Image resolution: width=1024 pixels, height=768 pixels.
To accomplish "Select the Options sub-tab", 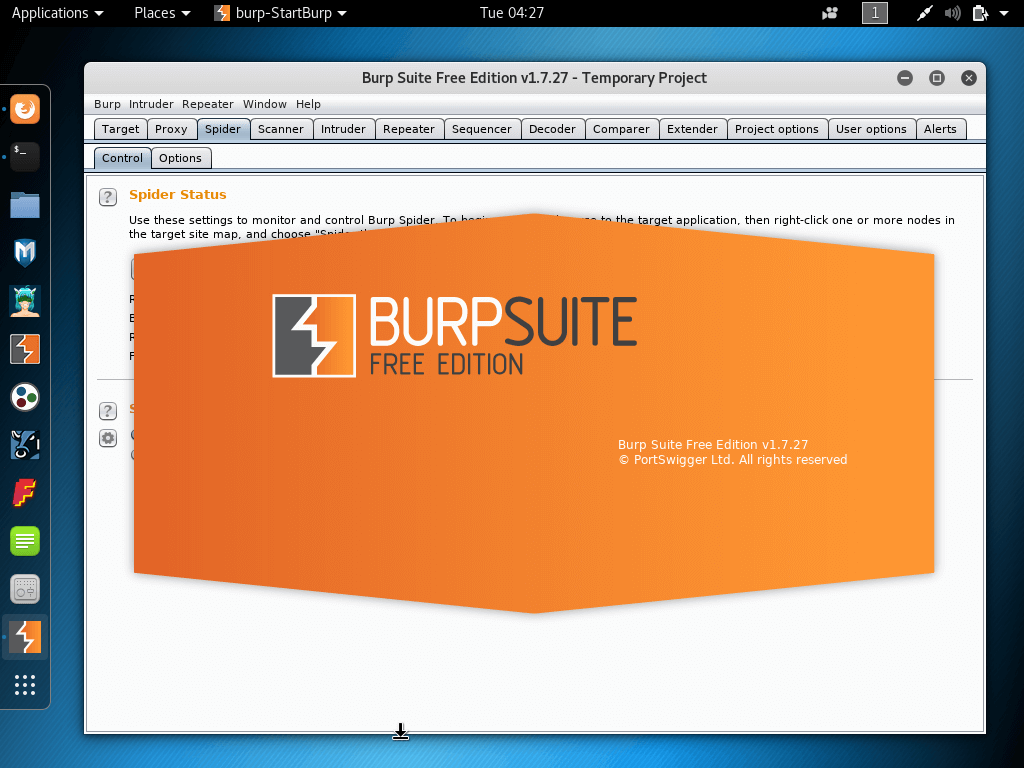I will pos(180,158).
